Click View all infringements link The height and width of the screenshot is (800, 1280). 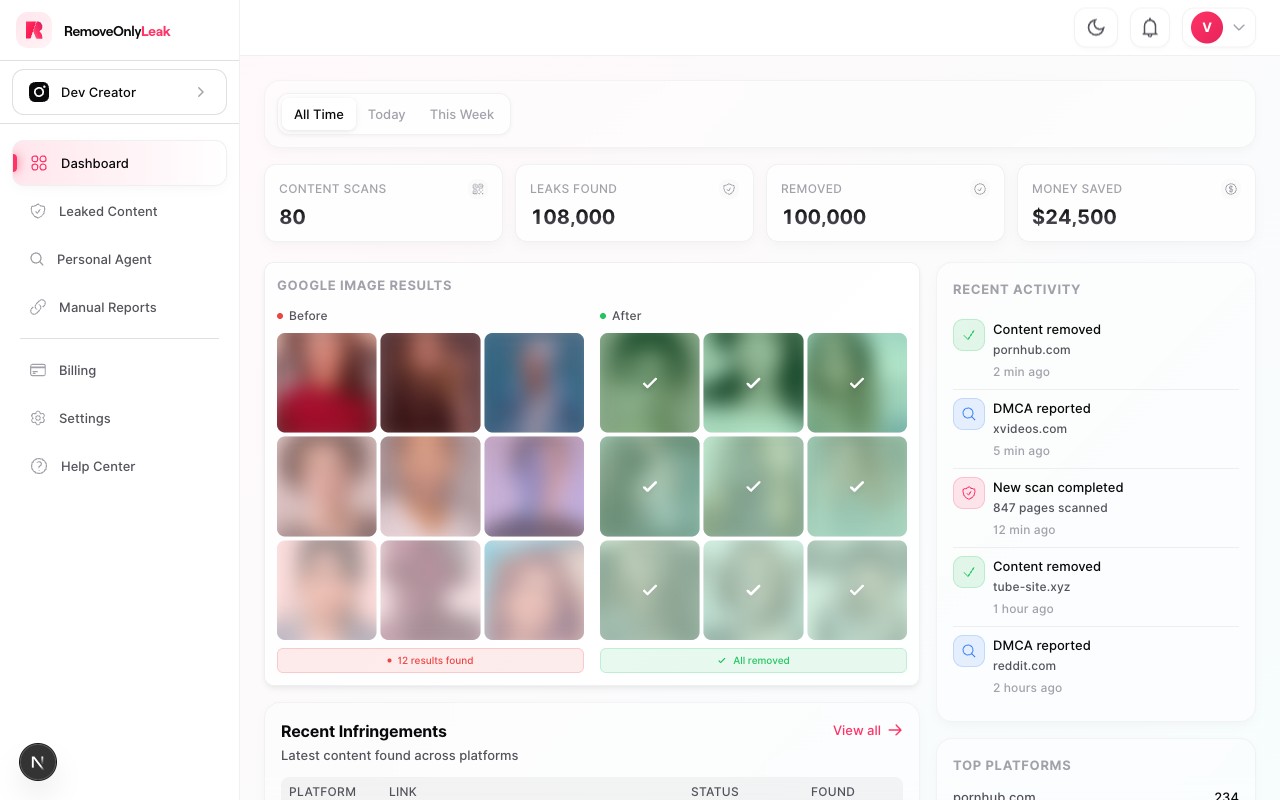coord(867,730)
